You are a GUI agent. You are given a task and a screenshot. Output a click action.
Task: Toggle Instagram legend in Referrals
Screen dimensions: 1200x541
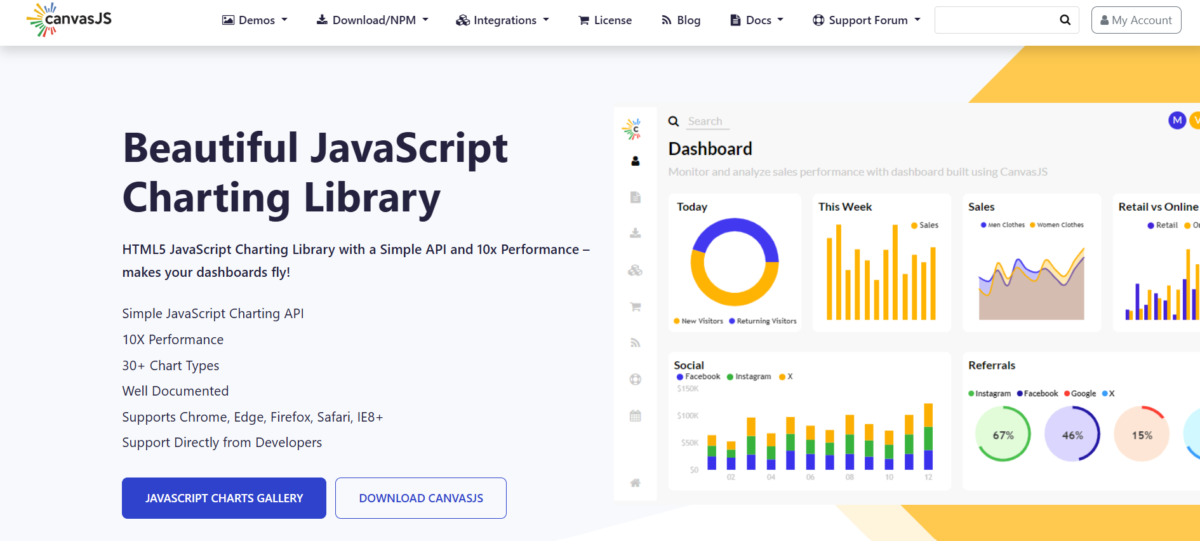coord(990,394)
